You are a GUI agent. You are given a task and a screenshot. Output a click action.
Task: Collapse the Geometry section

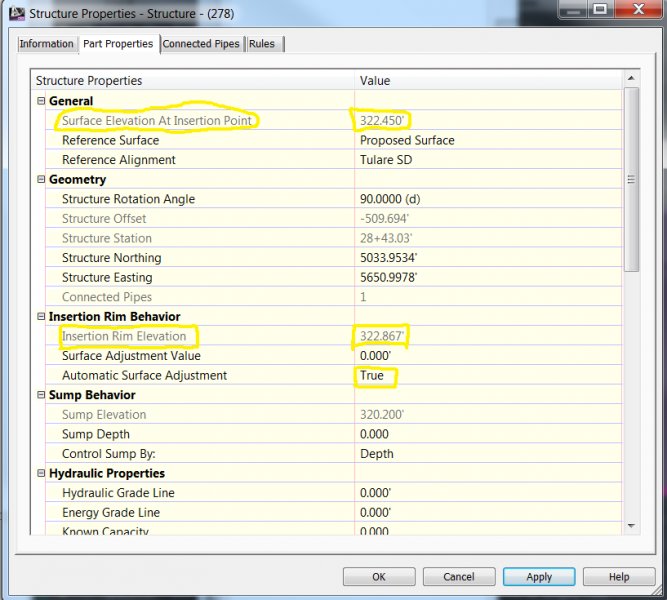click(41, 179)
